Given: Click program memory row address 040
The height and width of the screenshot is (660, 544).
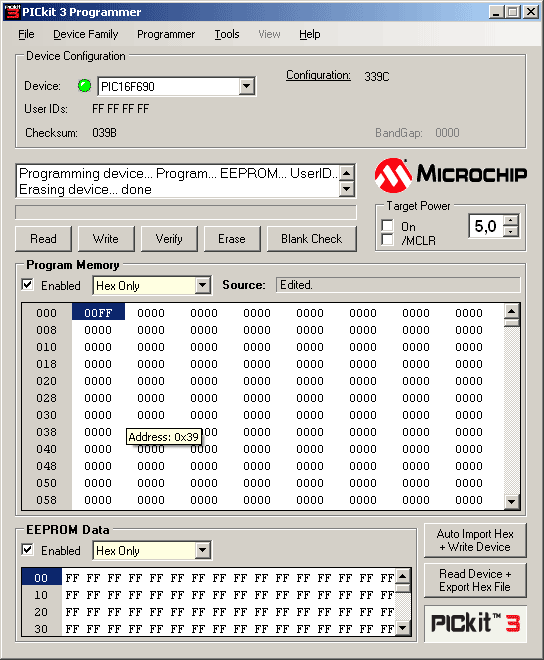Looking at the screenshot, I should click(46, 449).
